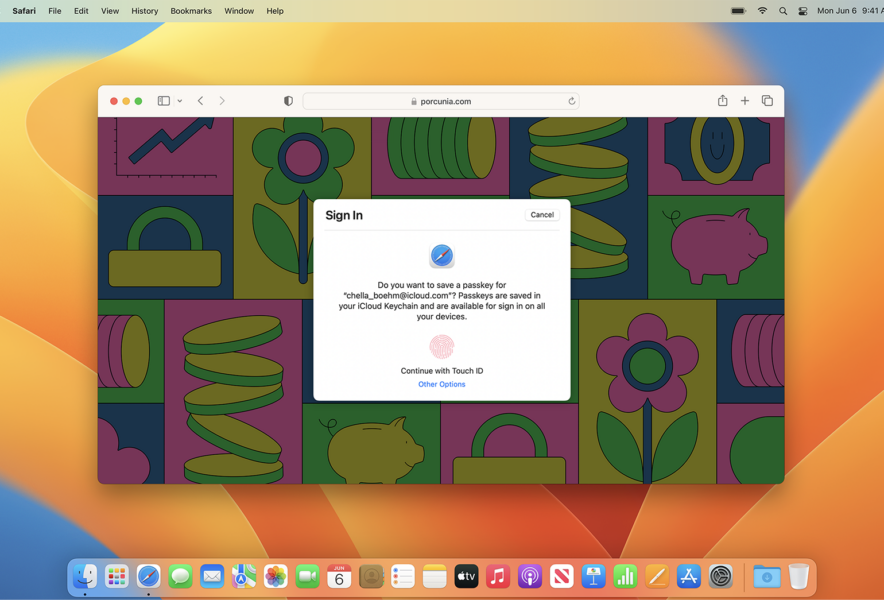Add a new tab with plus icon

pos(745,101)
